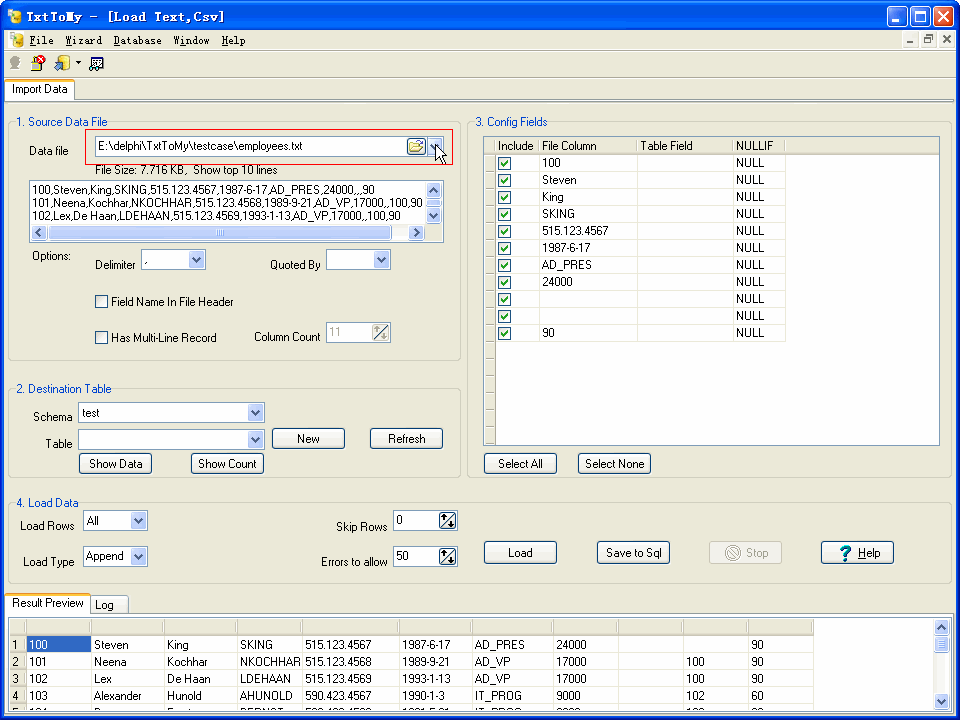Select the Result Preview tab

click(48, 603)
